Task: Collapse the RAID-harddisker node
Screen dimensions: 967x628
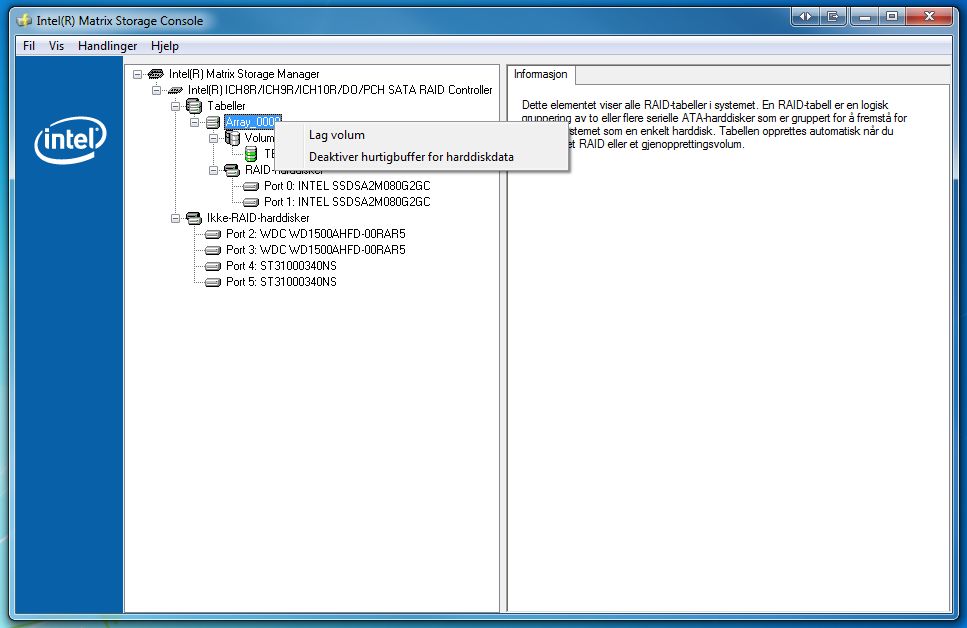Action: [x=214, y=170]
